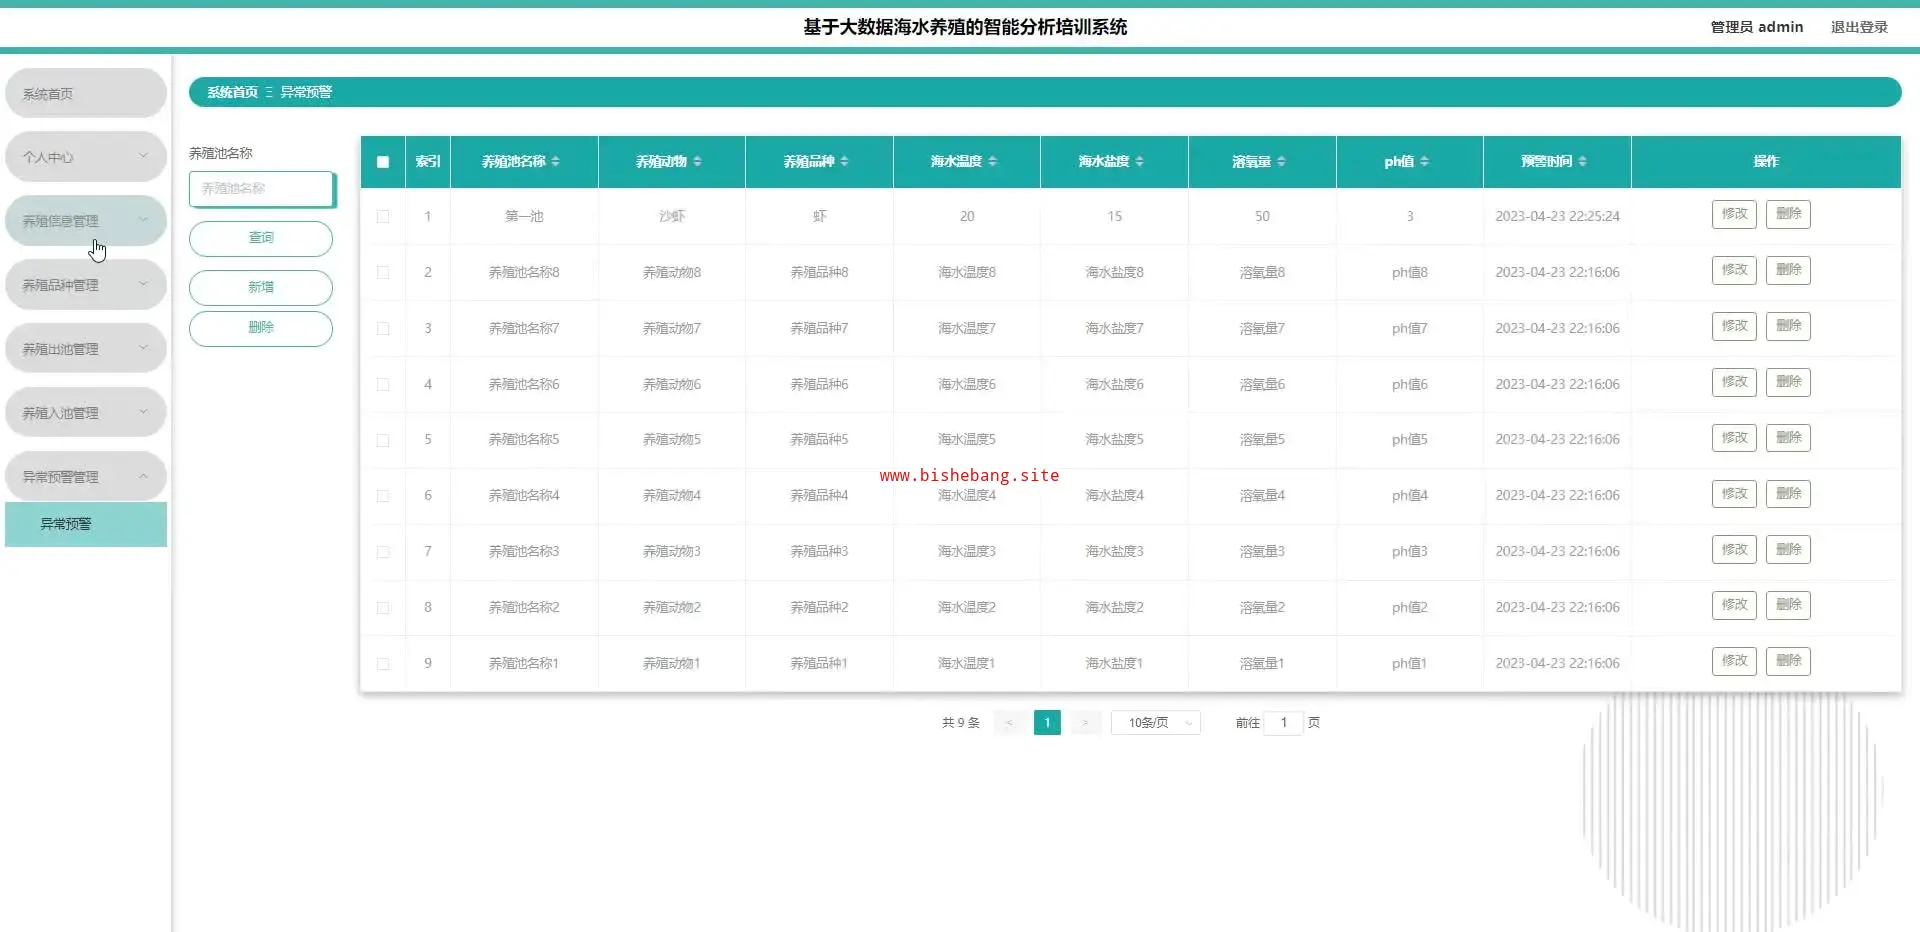Image resolution: width=1920 pixels, height=932 pixels.
Task: Click the 索引 column header
Action: (428, 162)
